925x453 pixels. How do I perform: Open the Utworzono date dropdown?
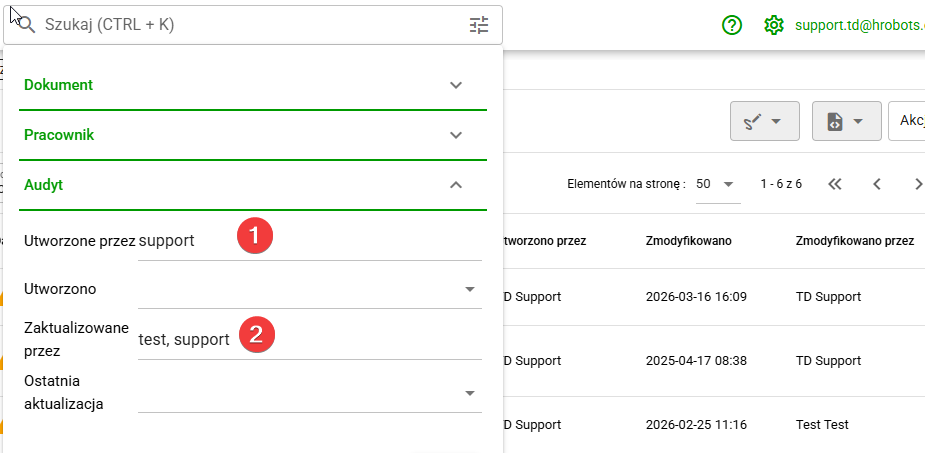310,289
